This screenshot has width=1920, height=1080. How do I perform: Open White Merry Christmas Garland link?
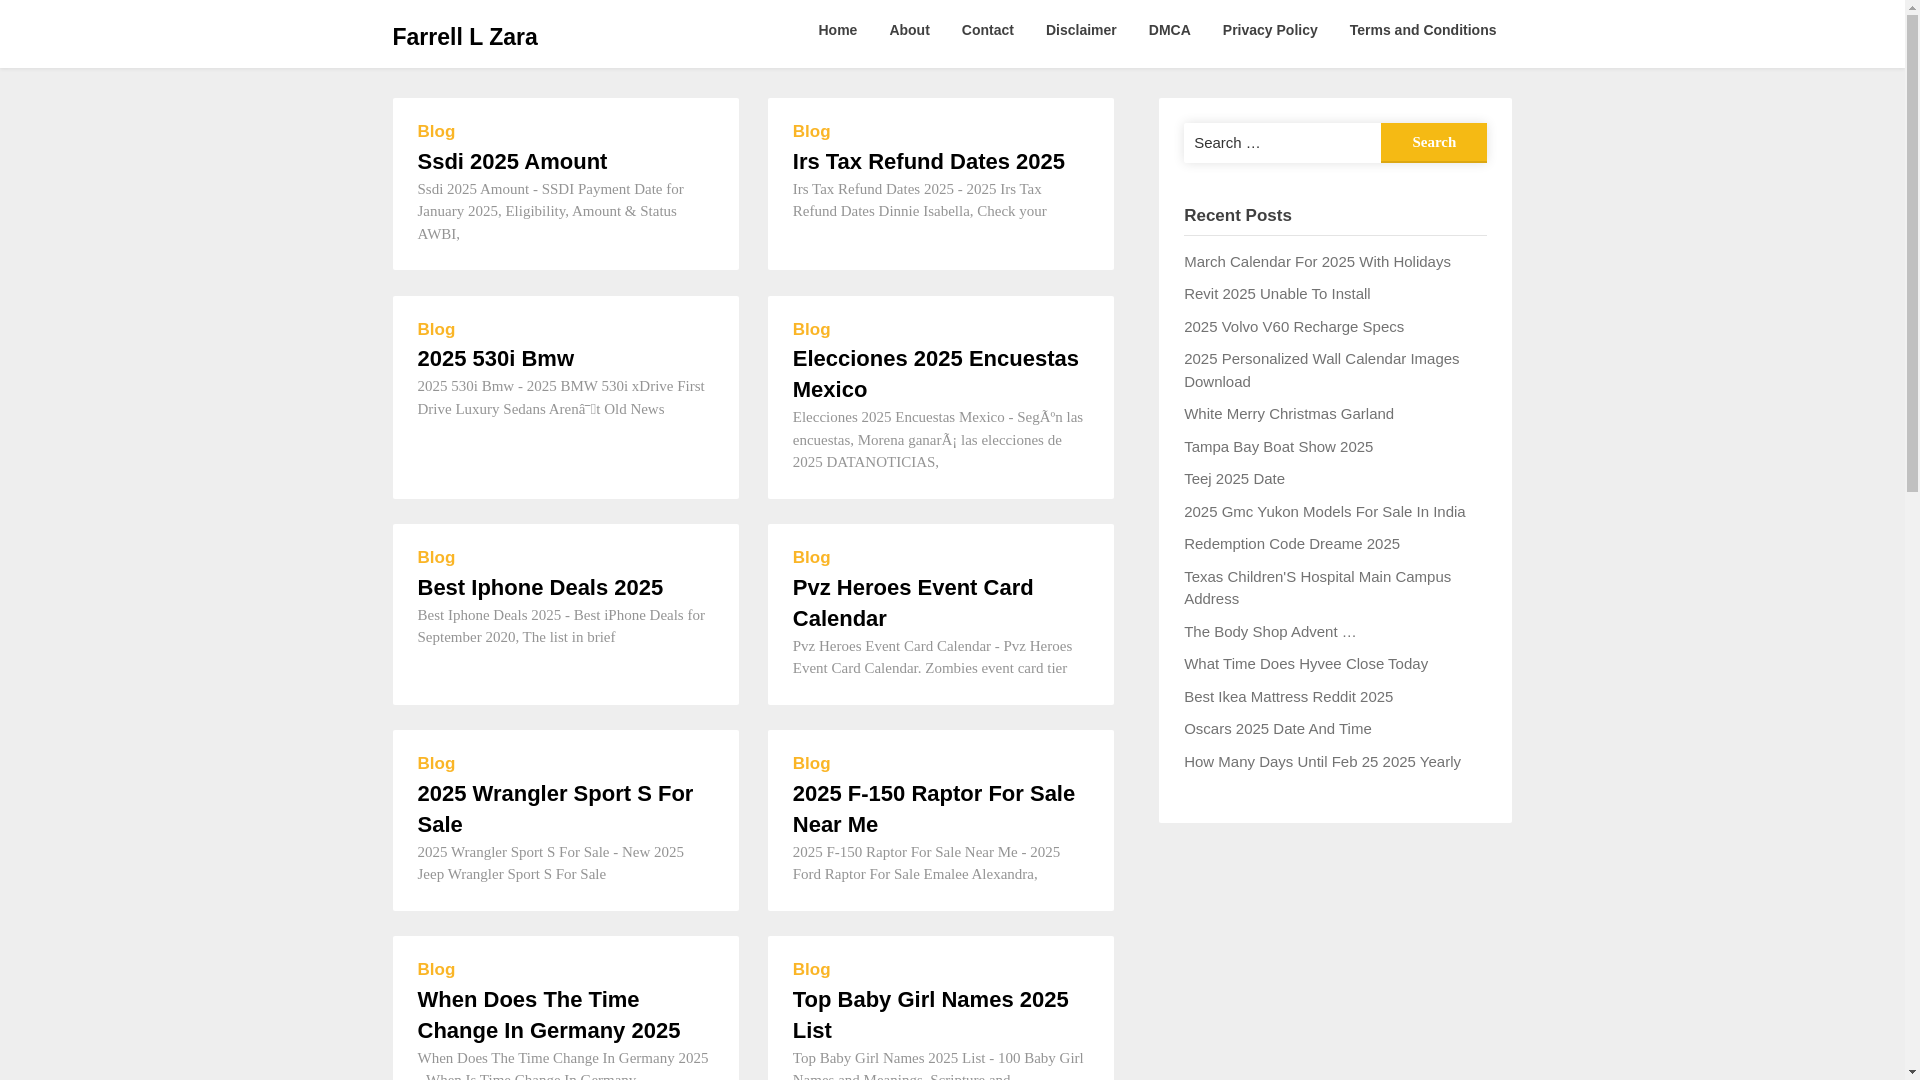tap(1288, 414)
